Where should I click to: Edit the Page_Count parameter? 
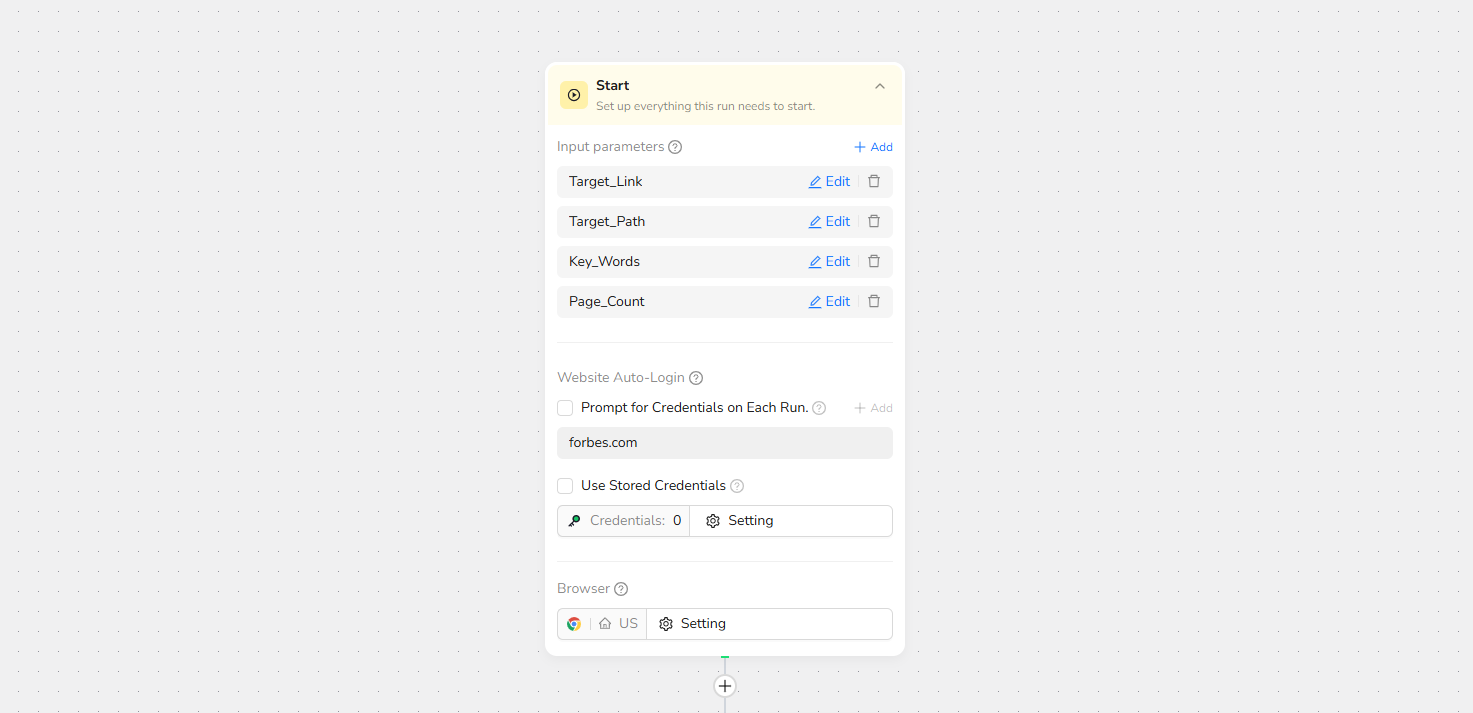(829, 302)
